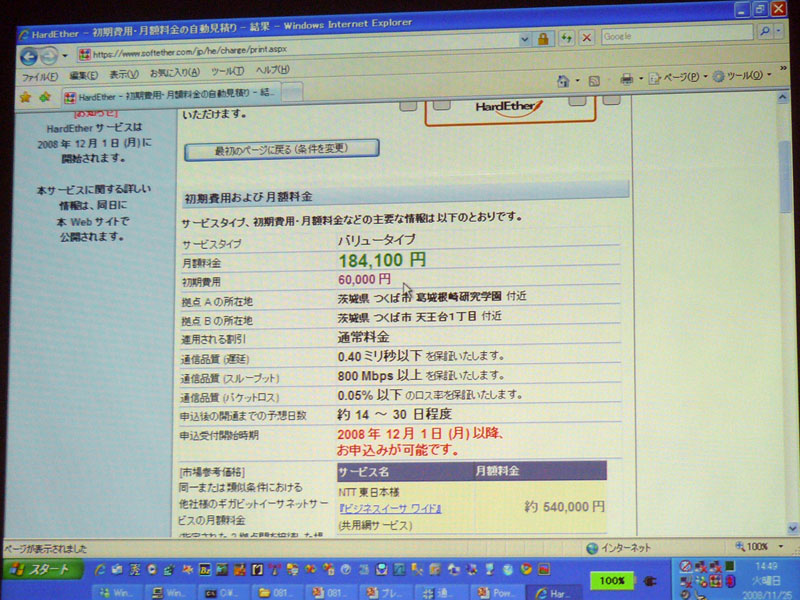Click the 184,100 円 monthly fee value

382,261
